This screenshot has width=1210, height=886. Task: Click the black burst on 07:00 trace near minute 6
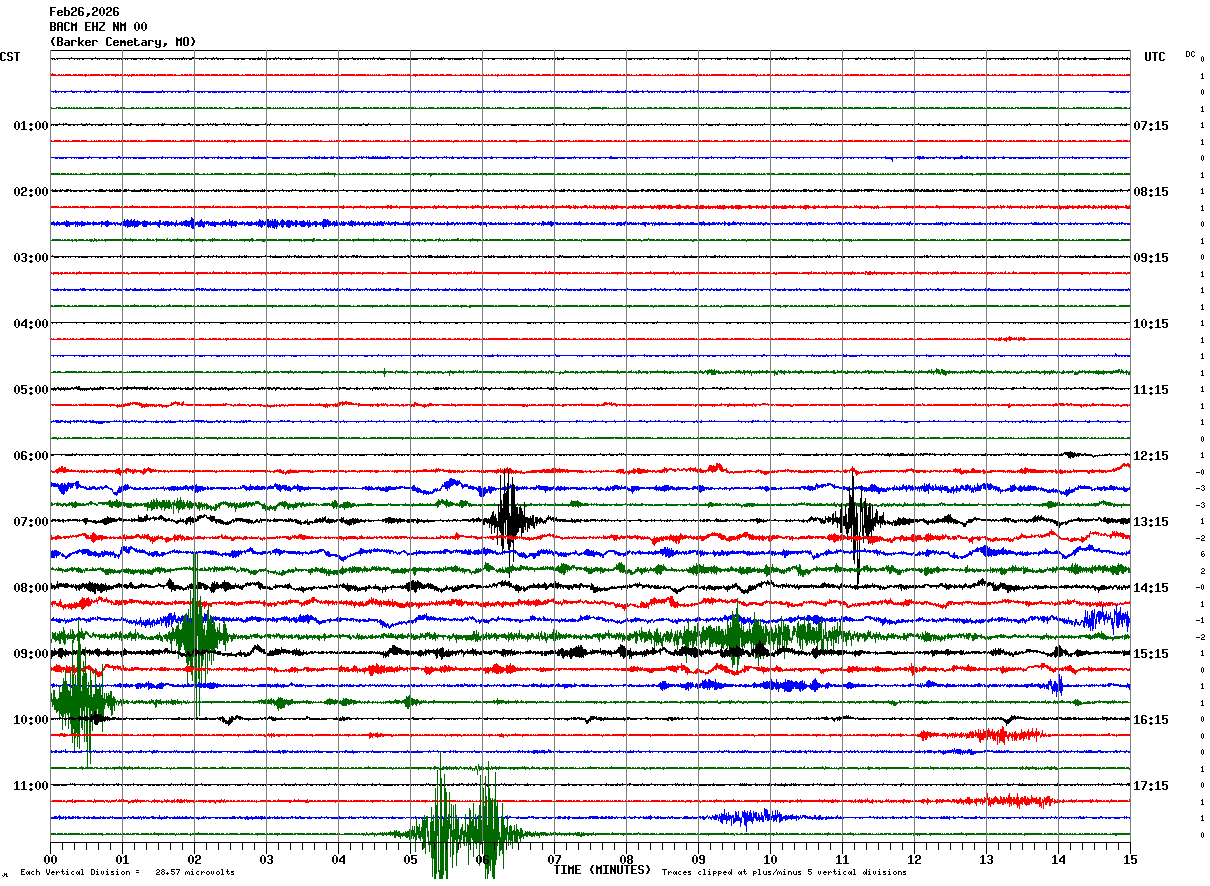point(511,519)
